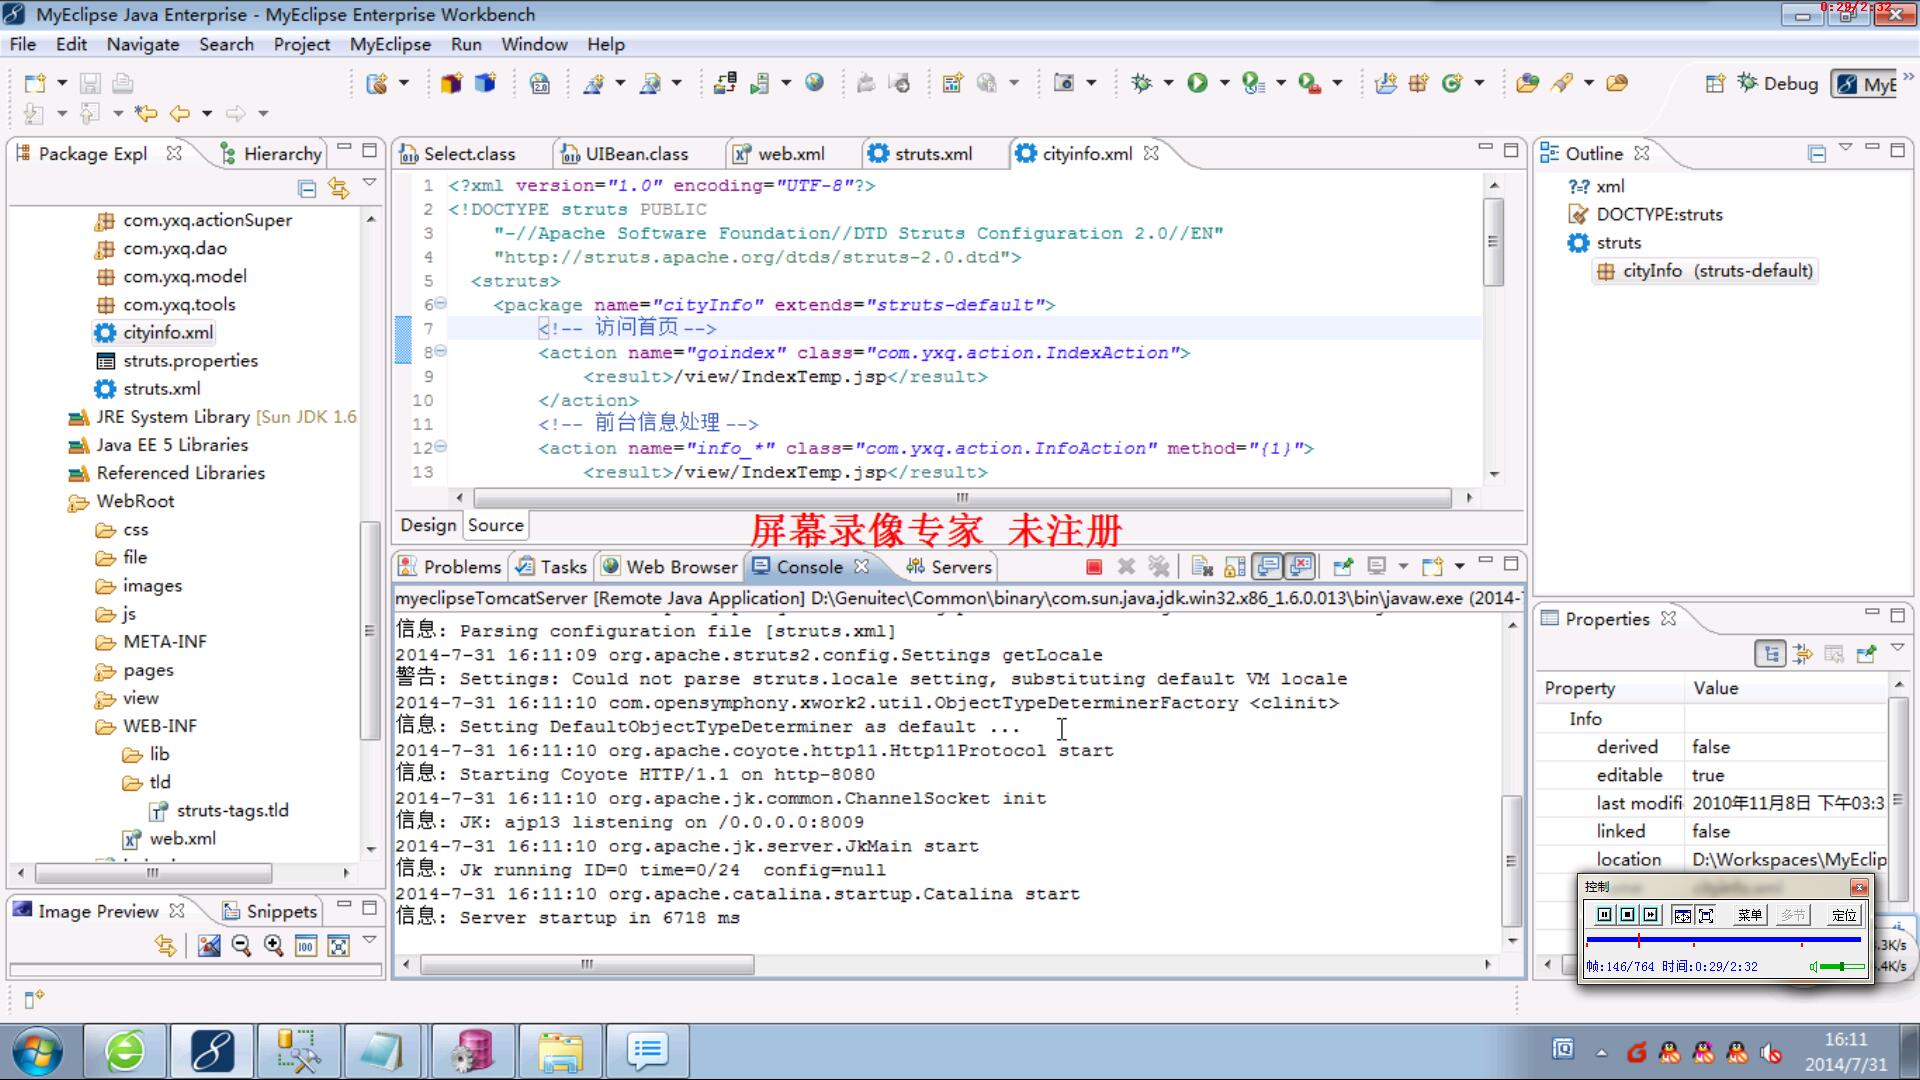Viewport: 1920px width, 1080px height.
Task: Click the Back navigation arrow
Action: 180,113
